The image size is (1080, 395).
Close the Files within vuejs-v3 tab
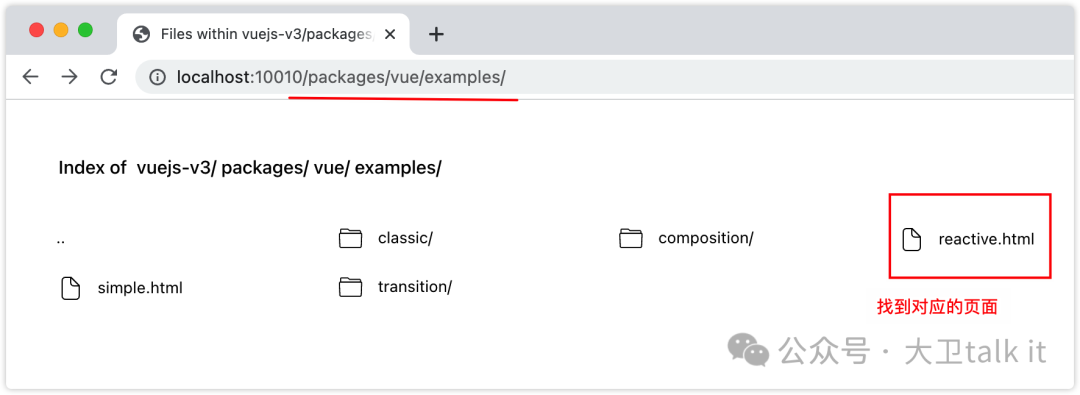(389, 34)
